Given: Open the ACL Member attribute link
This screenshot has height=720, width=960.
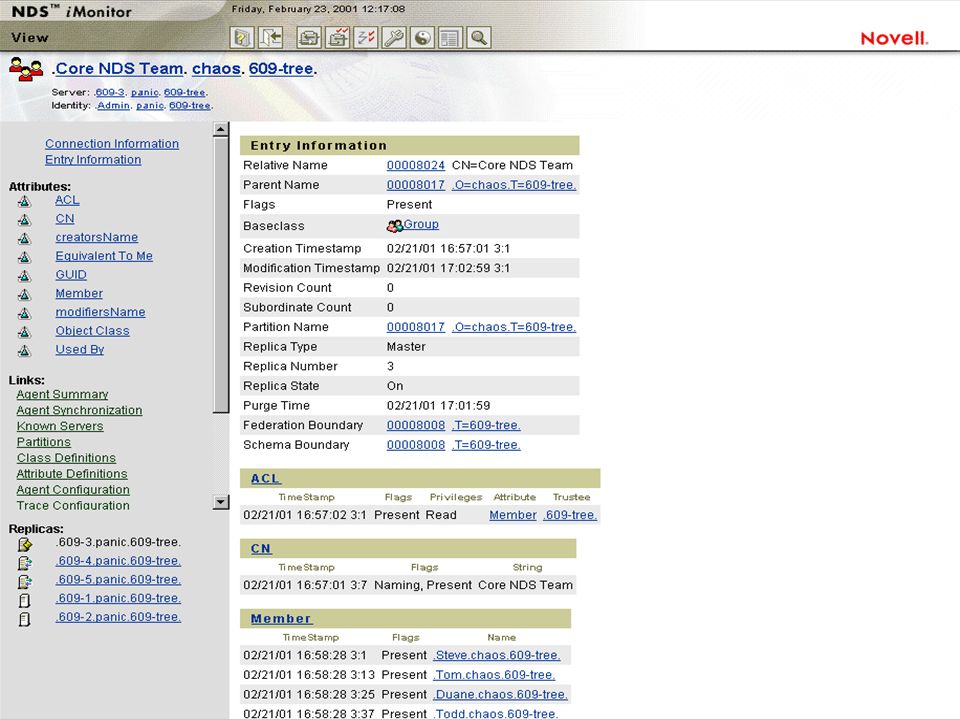Looking at the screenshot, I should point(512,515).
